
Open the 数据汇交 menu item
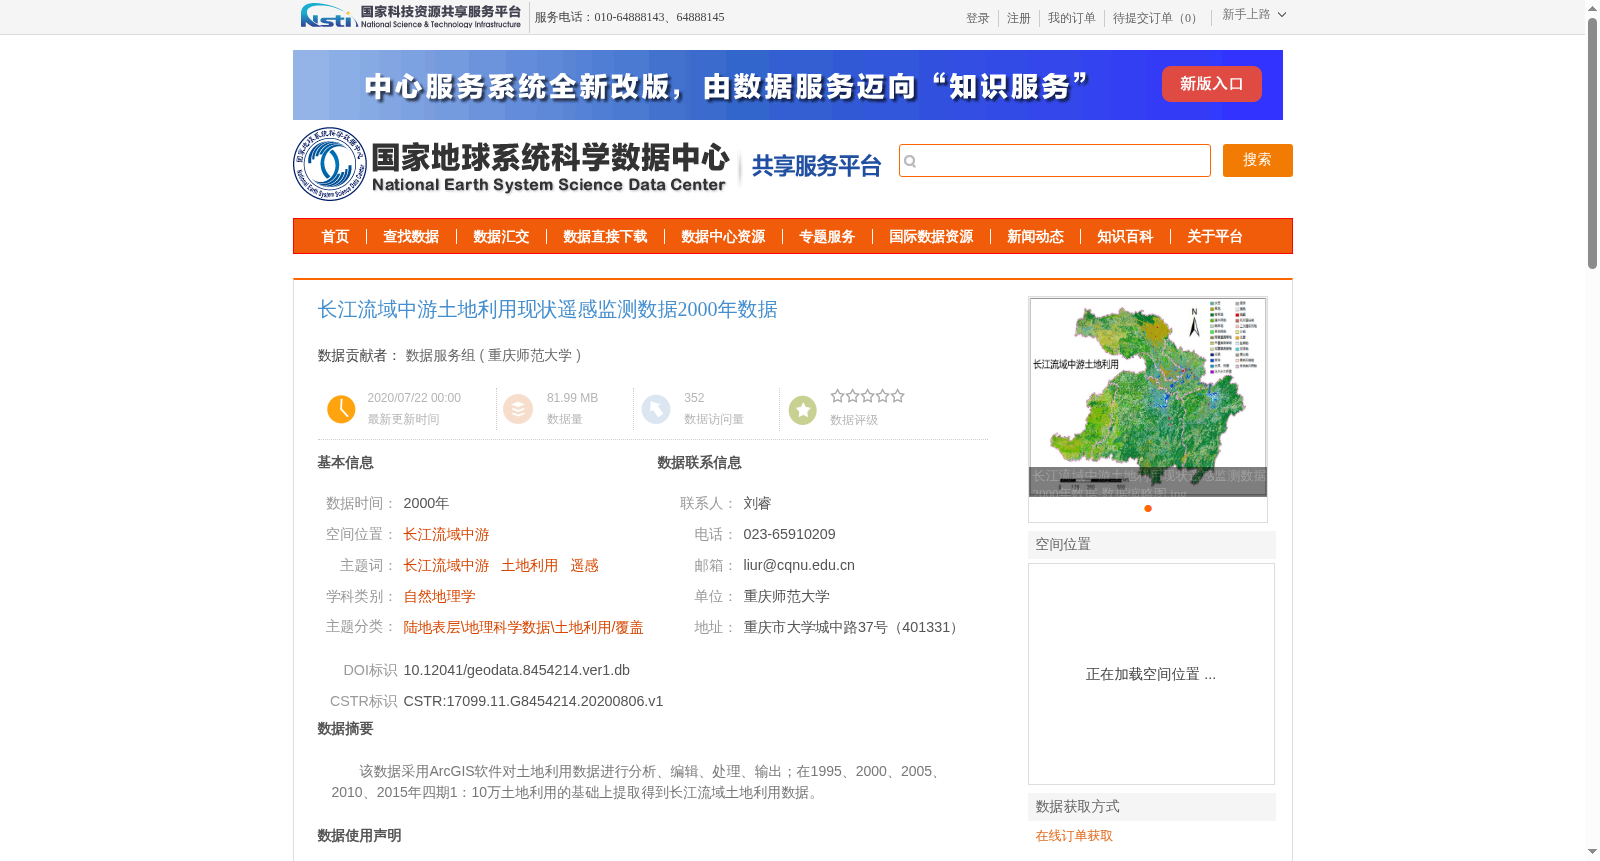pyautogui.click(x=501, y=237)
